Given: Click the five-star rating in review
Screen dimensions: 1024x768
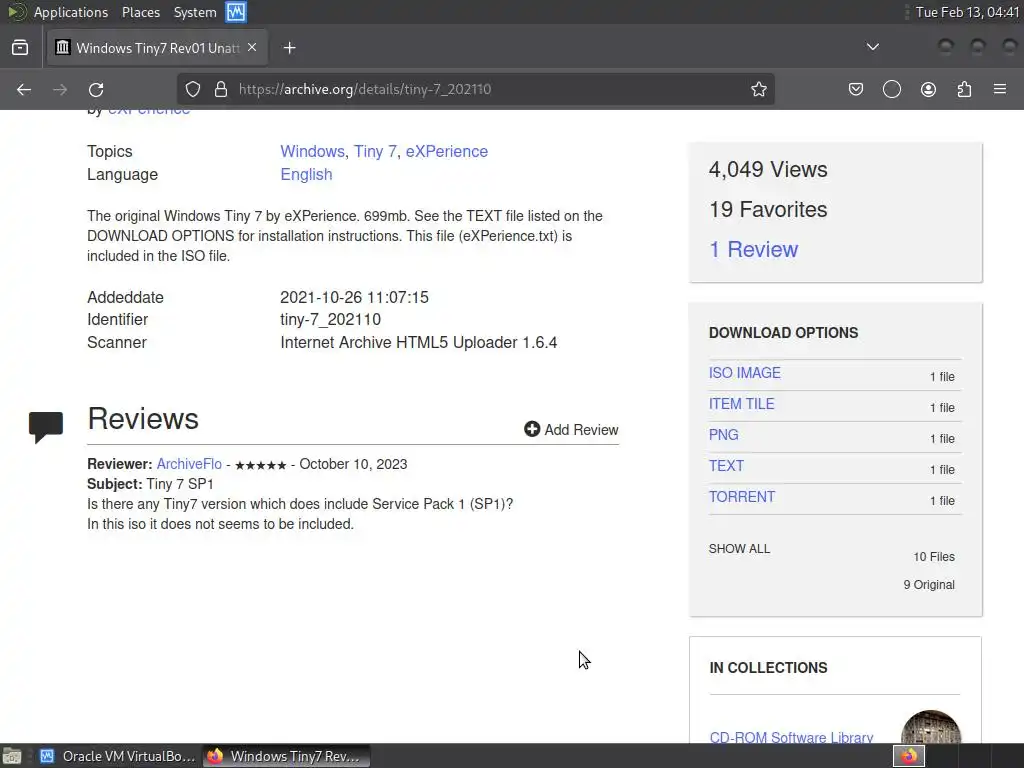Looking at the screenshot, I should click(261, 466).
